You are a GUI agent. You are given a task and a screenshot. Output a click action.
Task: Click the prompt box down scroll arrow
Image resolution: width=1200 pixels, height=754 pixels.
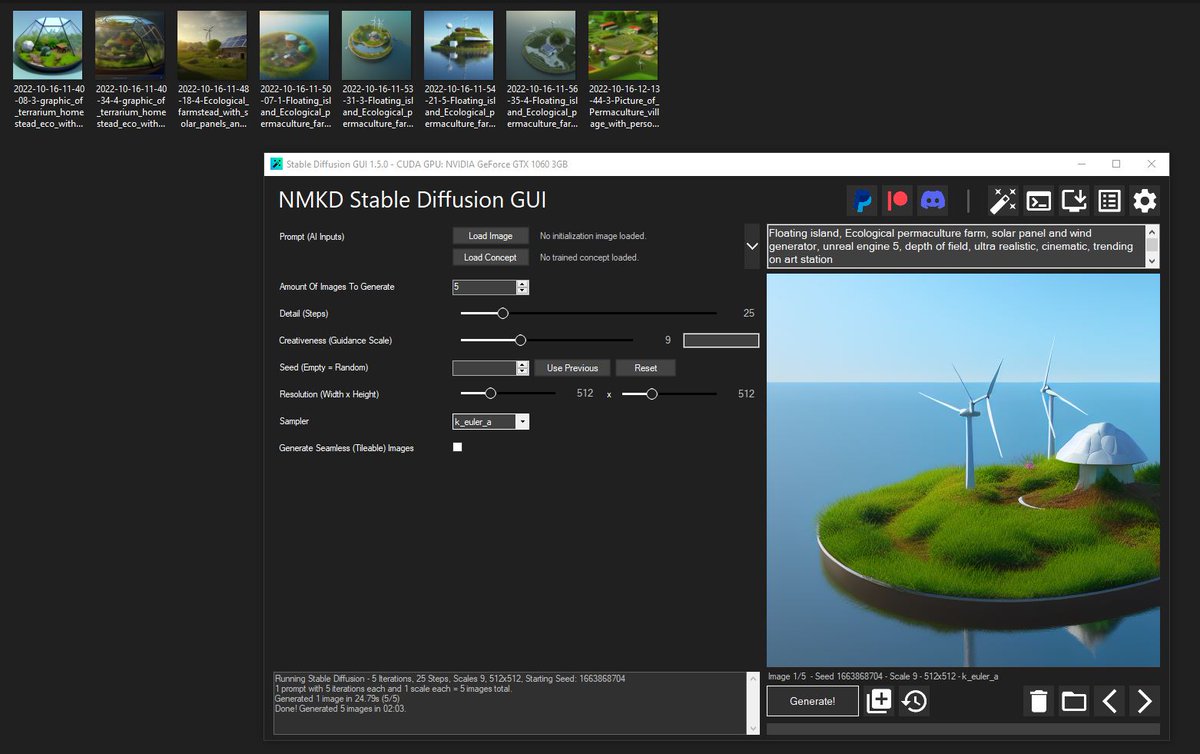click(x=1153, y=260)
